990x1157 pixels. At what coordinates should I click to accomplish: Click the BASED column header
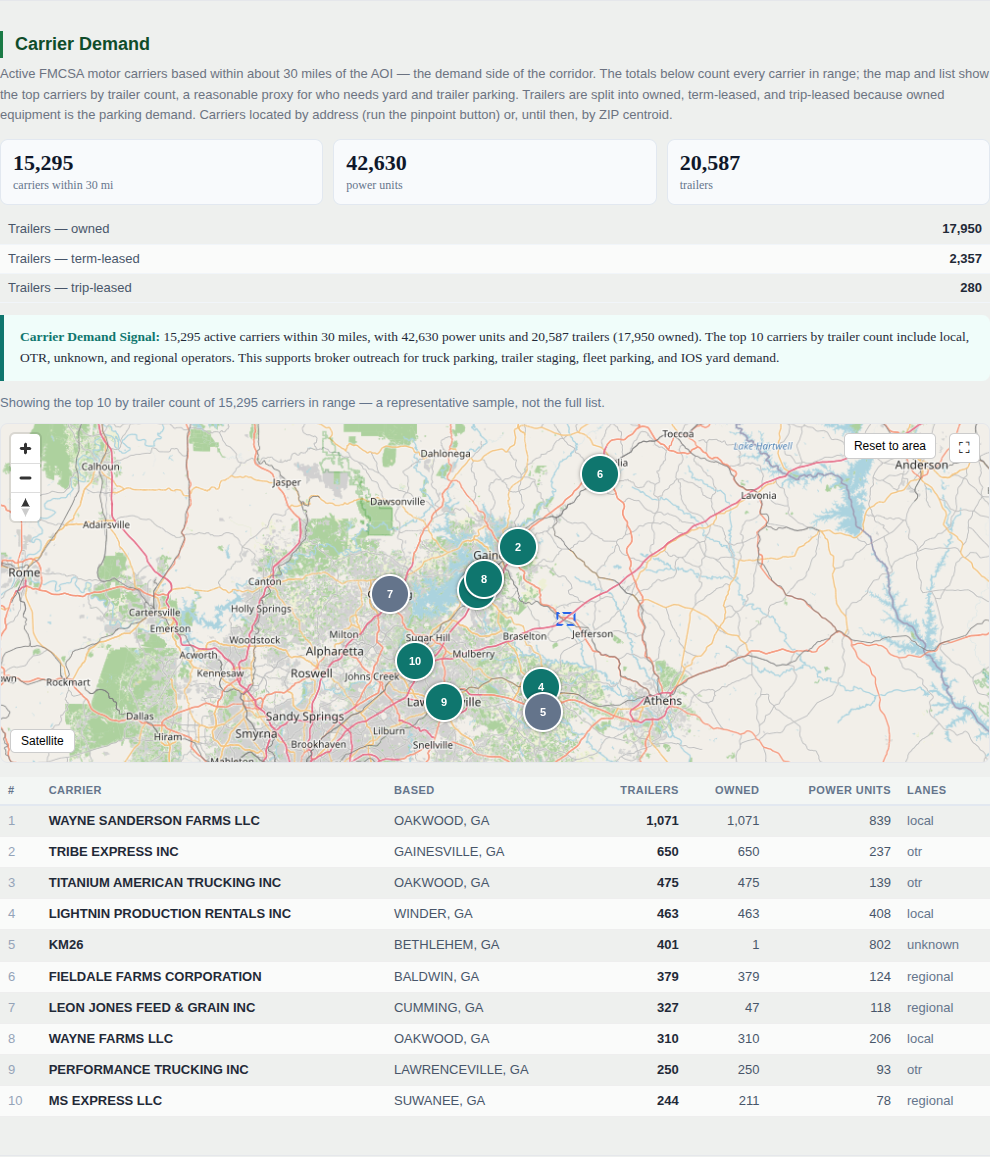(414, 790)
